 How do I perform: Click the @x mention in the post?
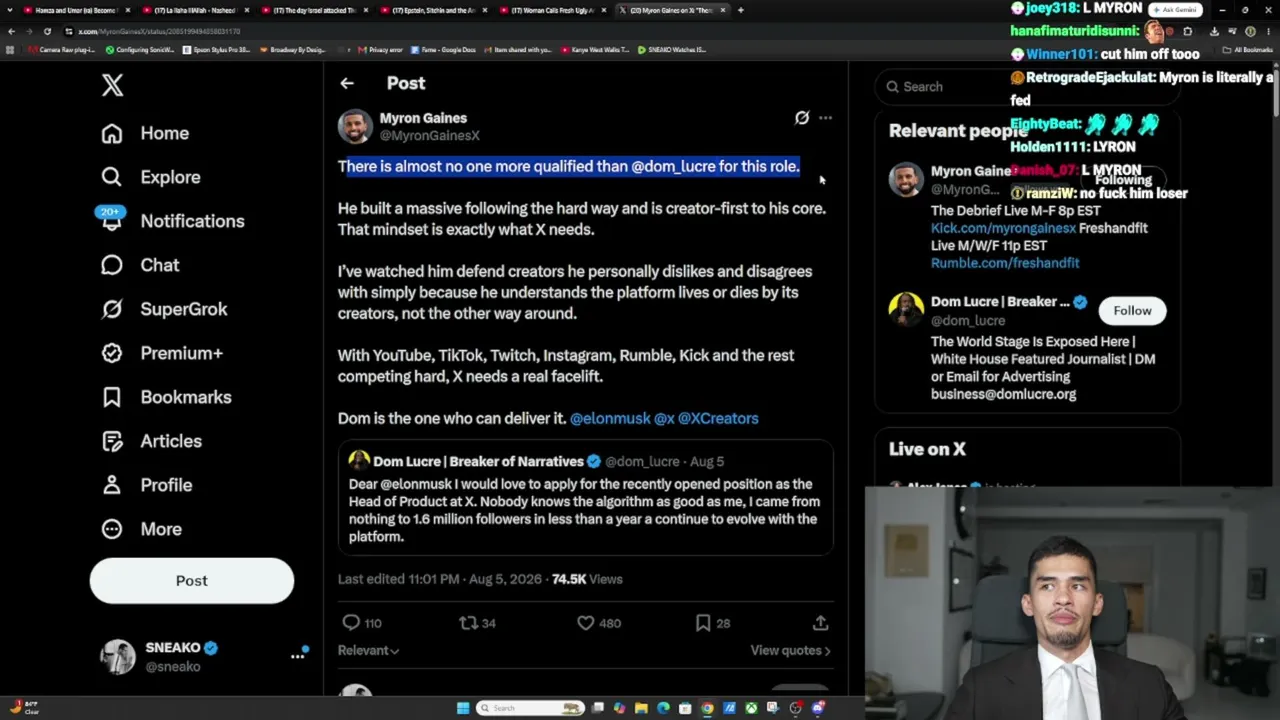[x=664, y=418]
